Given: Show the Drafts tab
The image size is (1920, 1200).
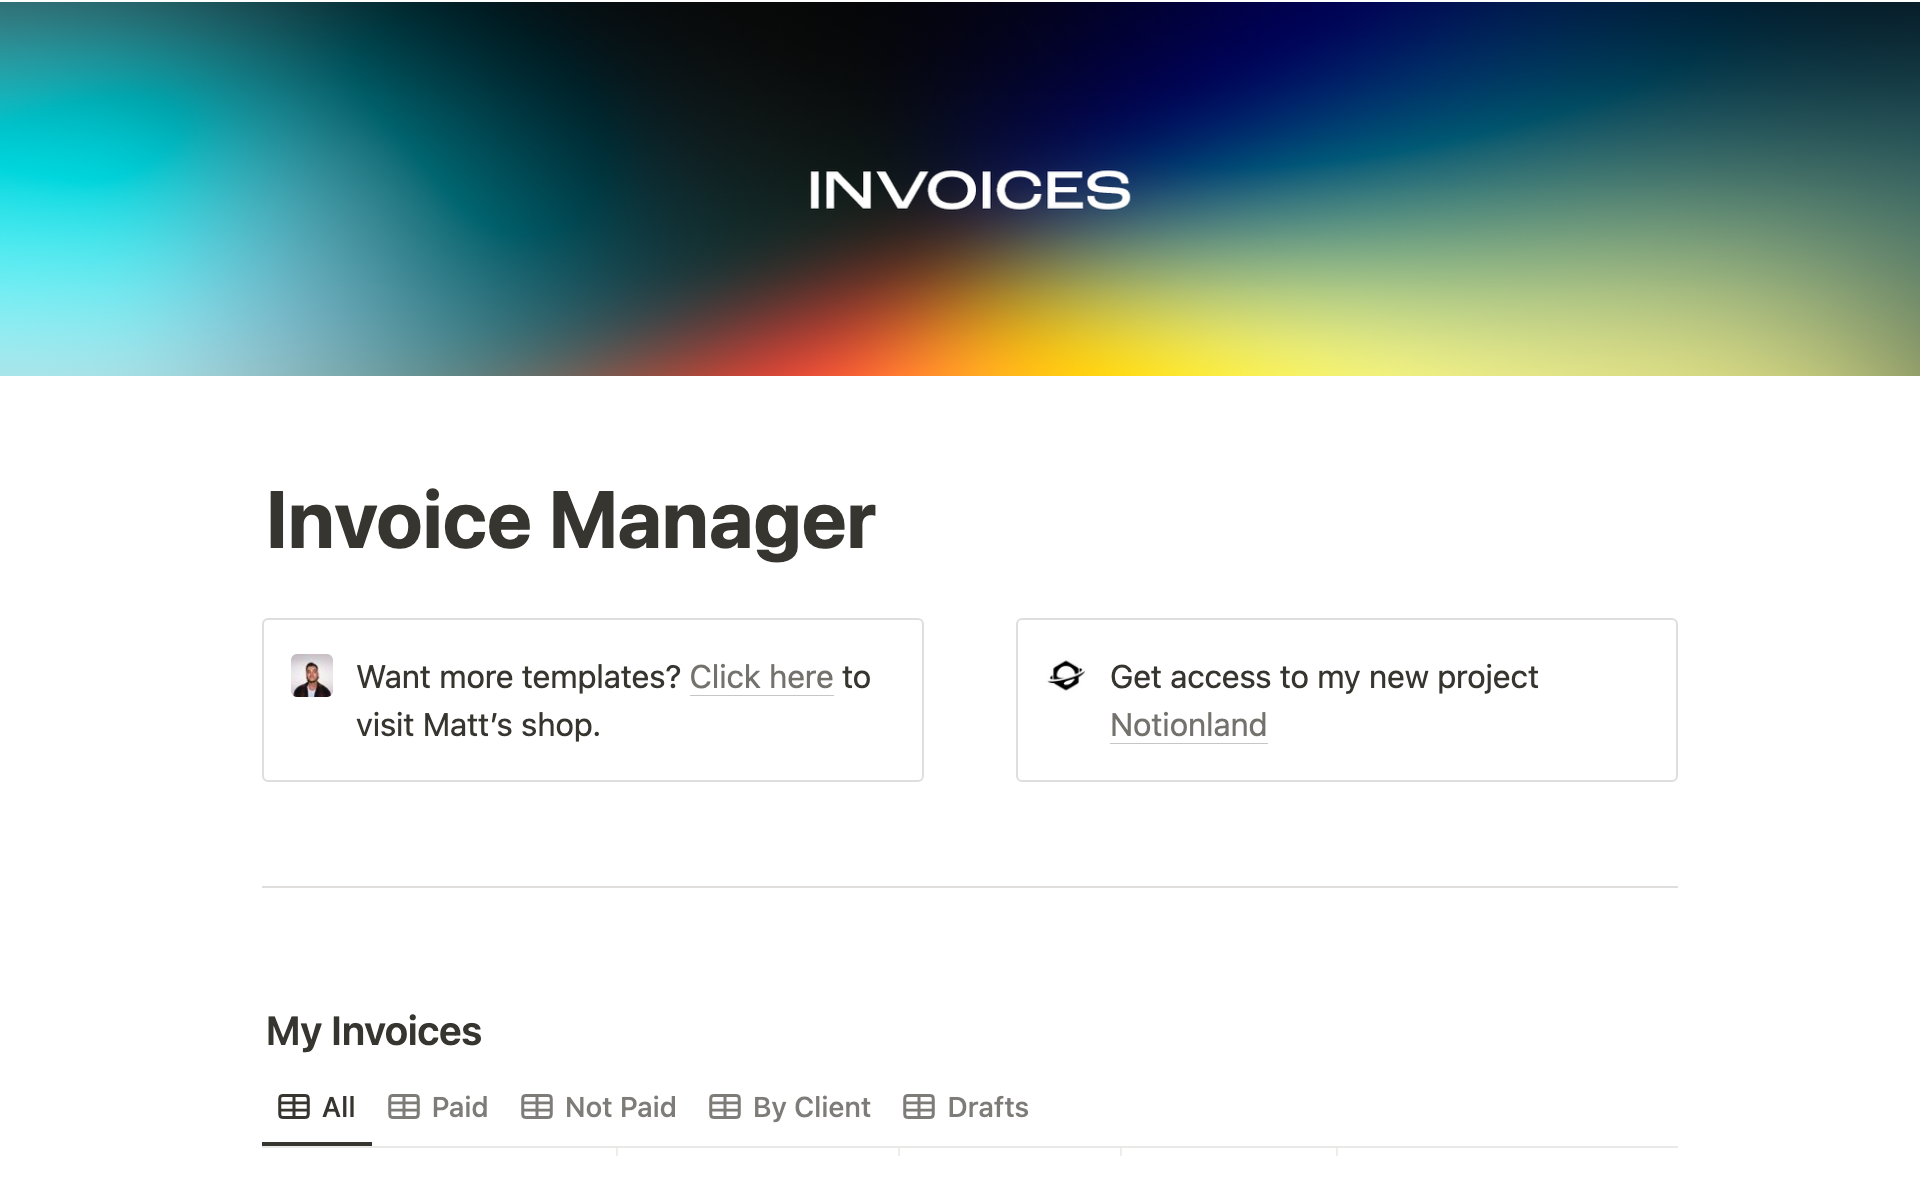Looking at the screenshot, I should pyautogui.click(x=987, y=1107).
